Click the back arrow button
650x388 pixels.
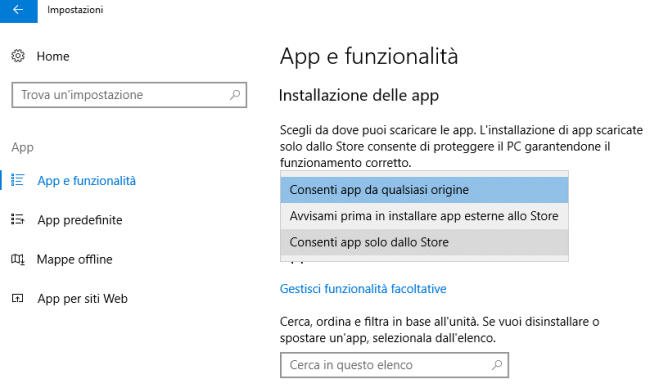18,10
